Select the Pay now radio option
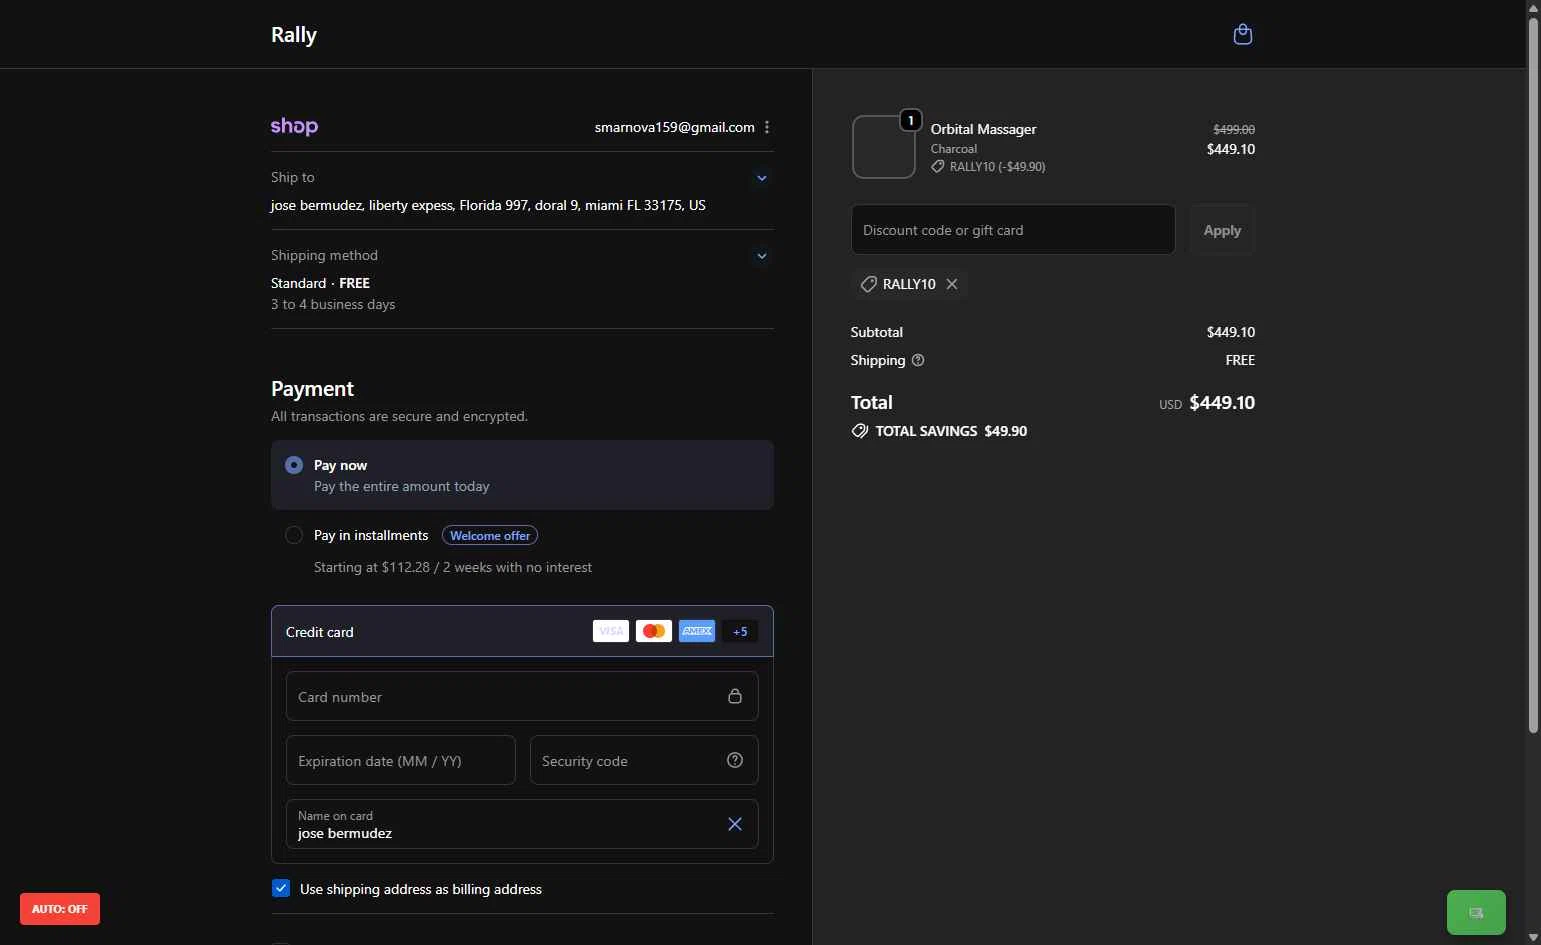Image resolution: width=1541 pixels, height=945 pixels. (294, 465)
